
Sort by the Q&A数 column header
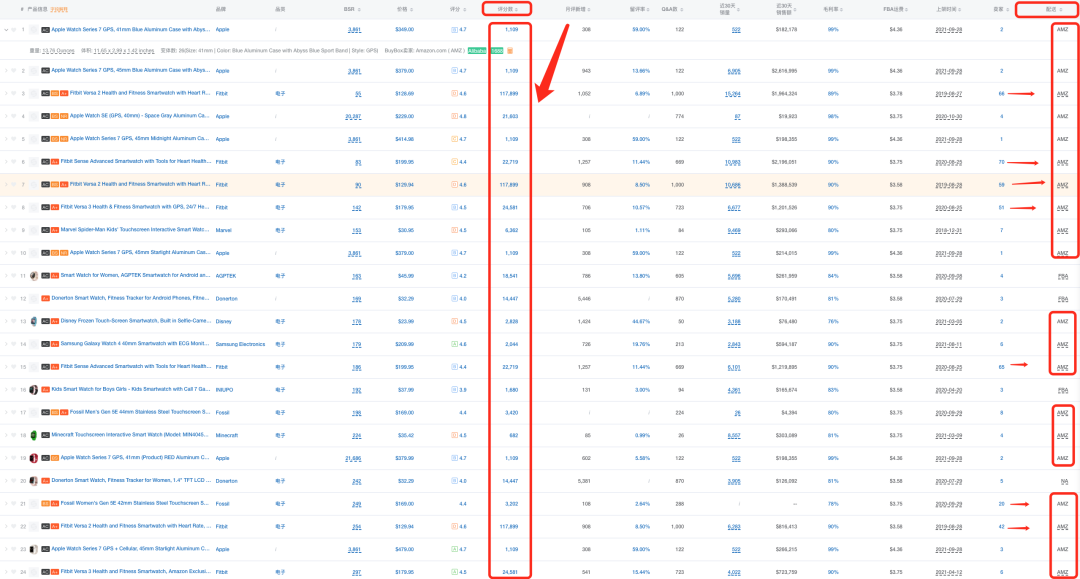click(672, 9)
